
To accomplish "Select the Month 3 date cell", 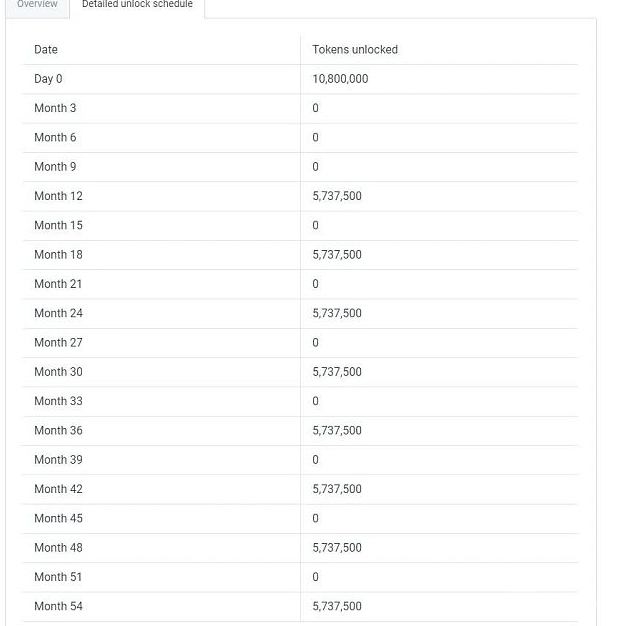I will 55,108.
